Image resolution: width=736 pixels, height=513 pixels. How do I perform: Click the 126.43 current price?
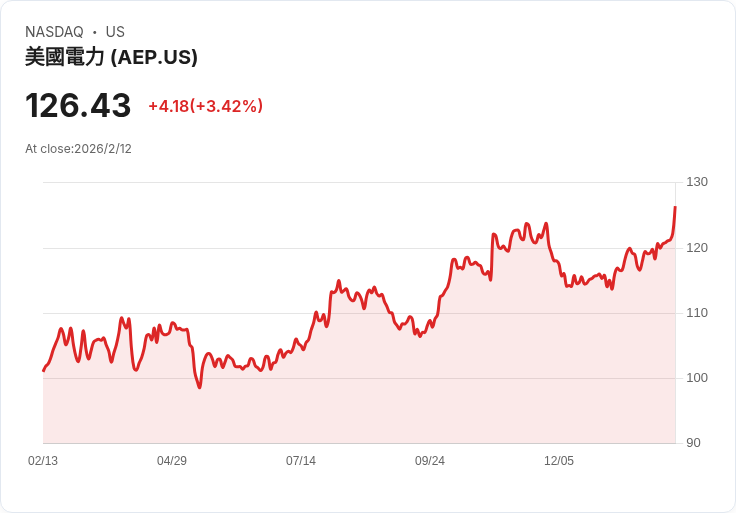coord(78,106)
